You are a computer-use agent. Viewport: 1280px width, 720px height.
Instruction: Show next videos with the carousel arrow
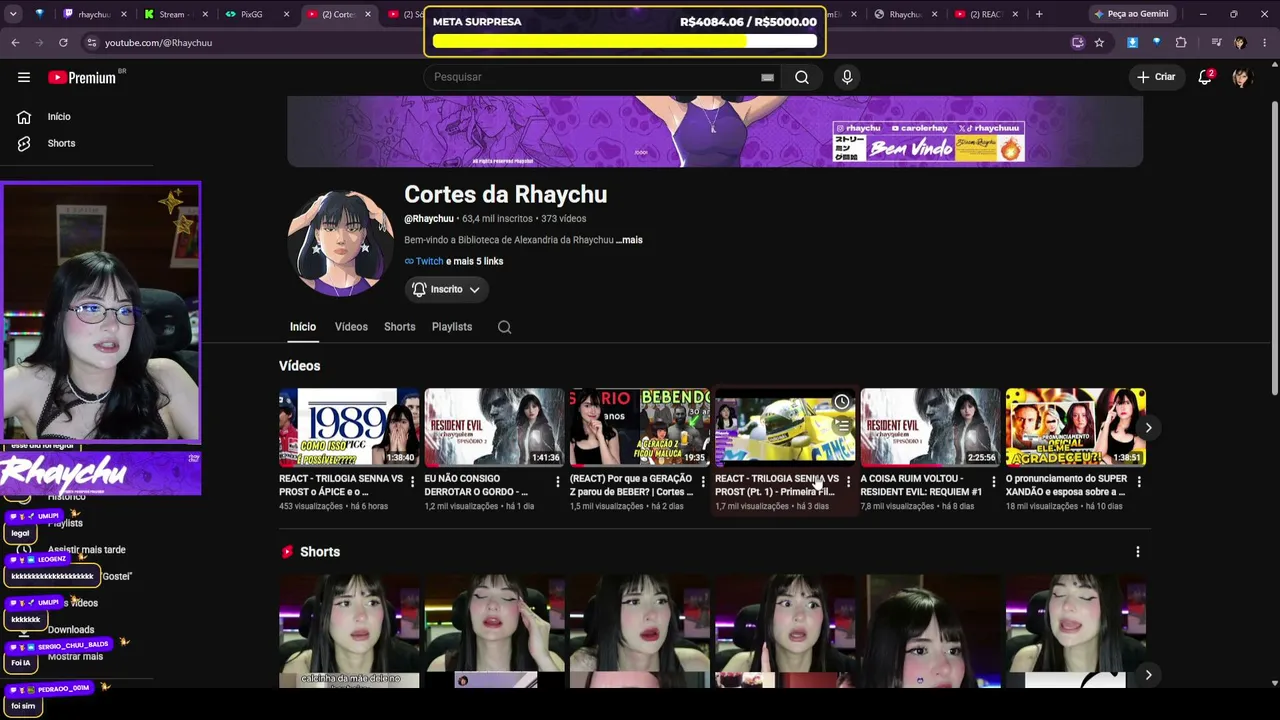click(x=1148, y=428)
